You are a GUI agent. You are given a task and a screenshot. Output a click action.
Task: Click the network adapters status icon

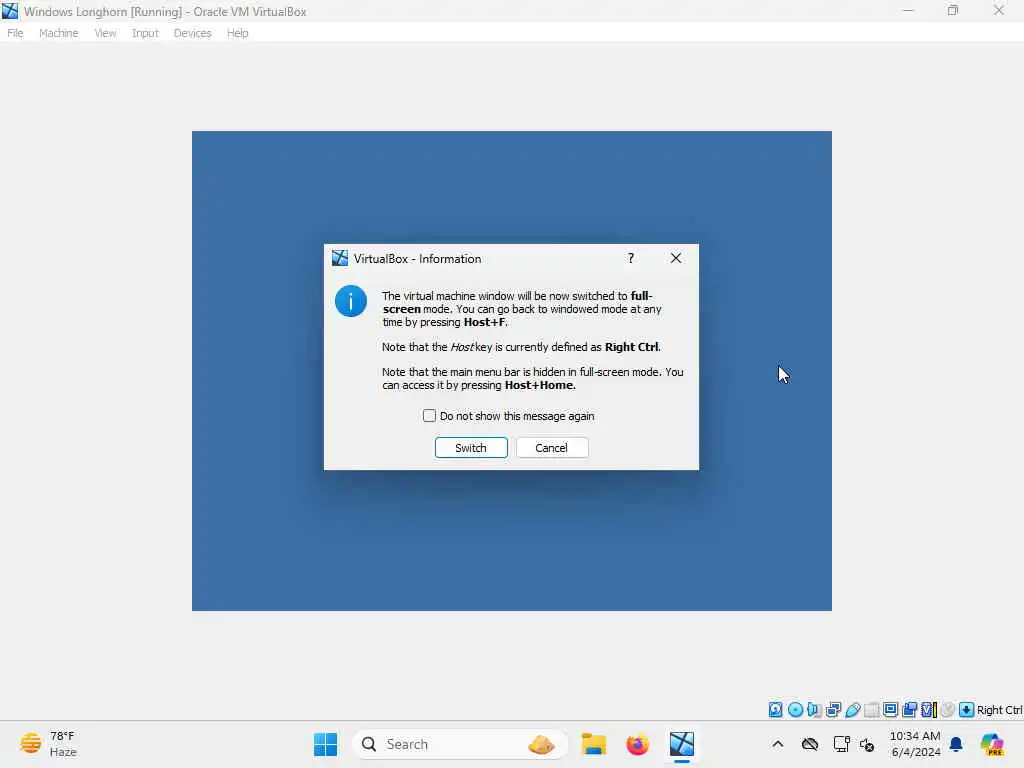833,710
